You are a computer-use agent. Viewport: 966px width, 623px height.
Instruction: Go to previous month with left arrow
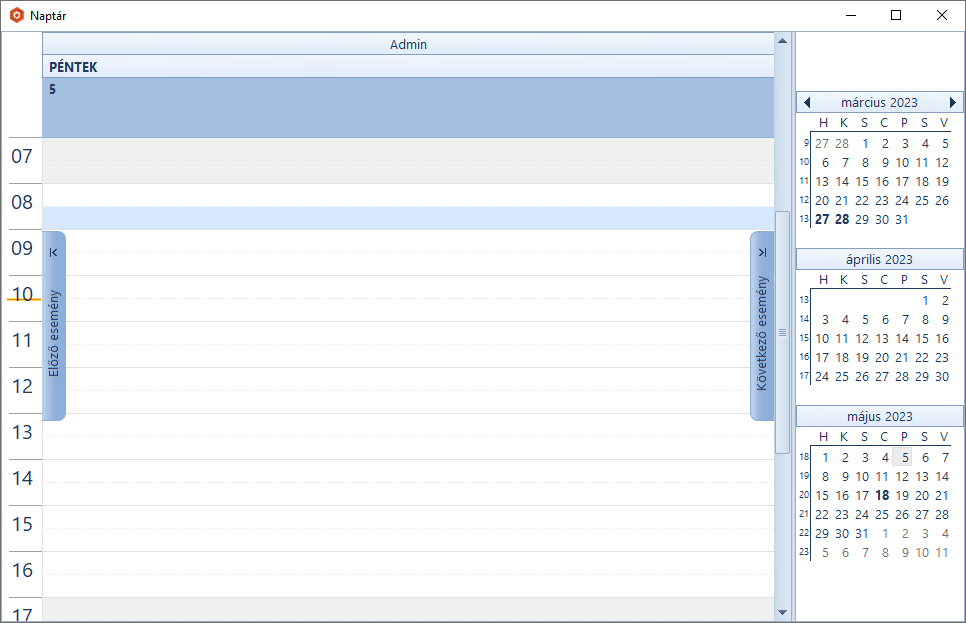(x=807, y=103)
